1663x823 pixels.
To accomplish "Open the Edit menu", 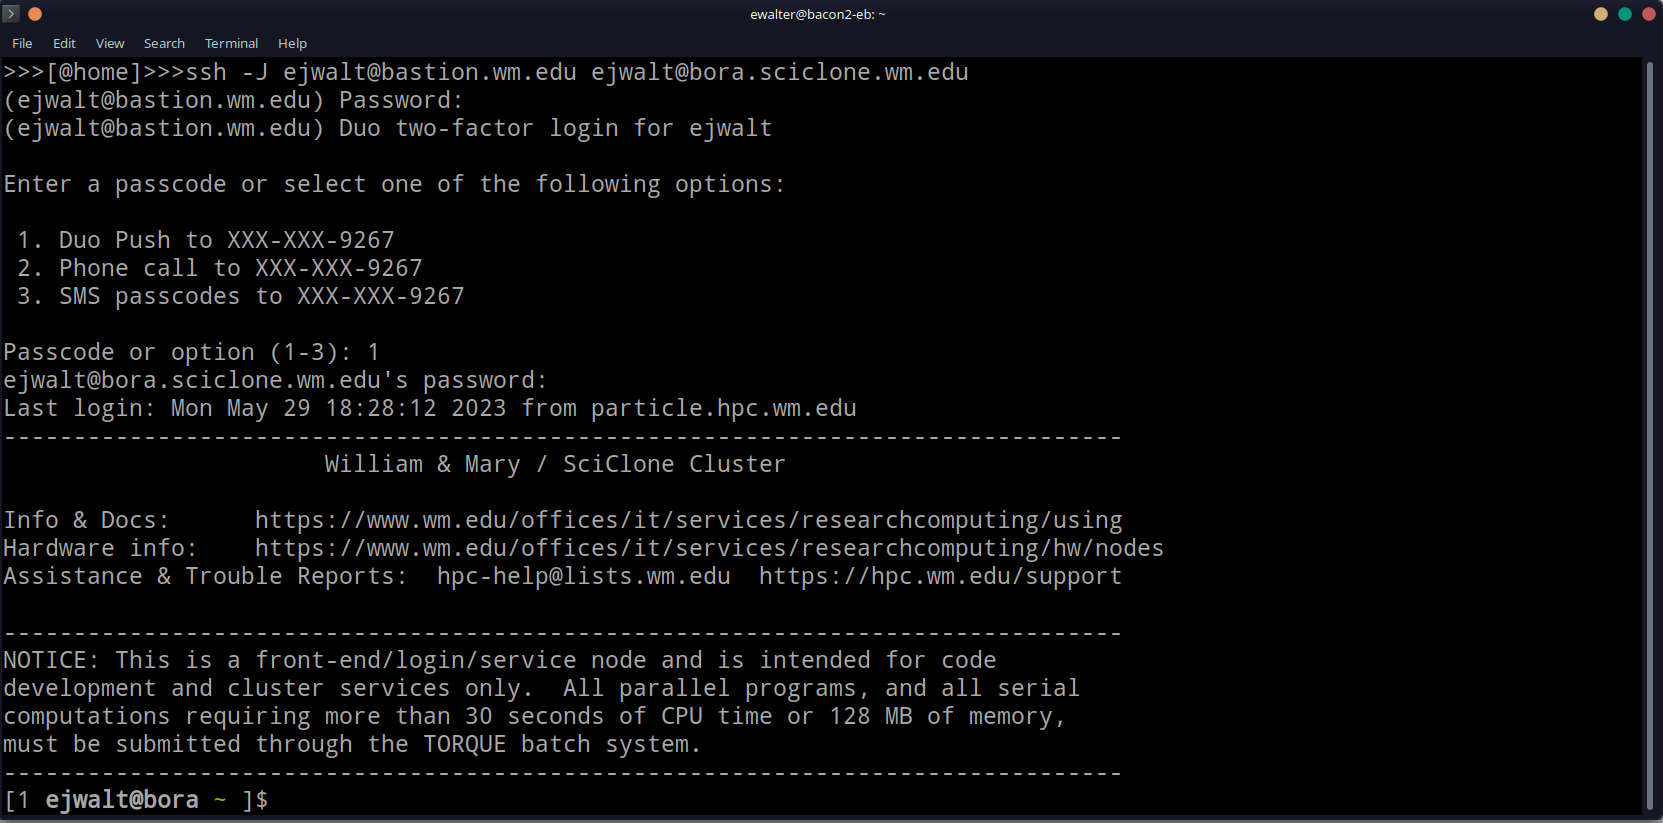I will coord(64,43).
